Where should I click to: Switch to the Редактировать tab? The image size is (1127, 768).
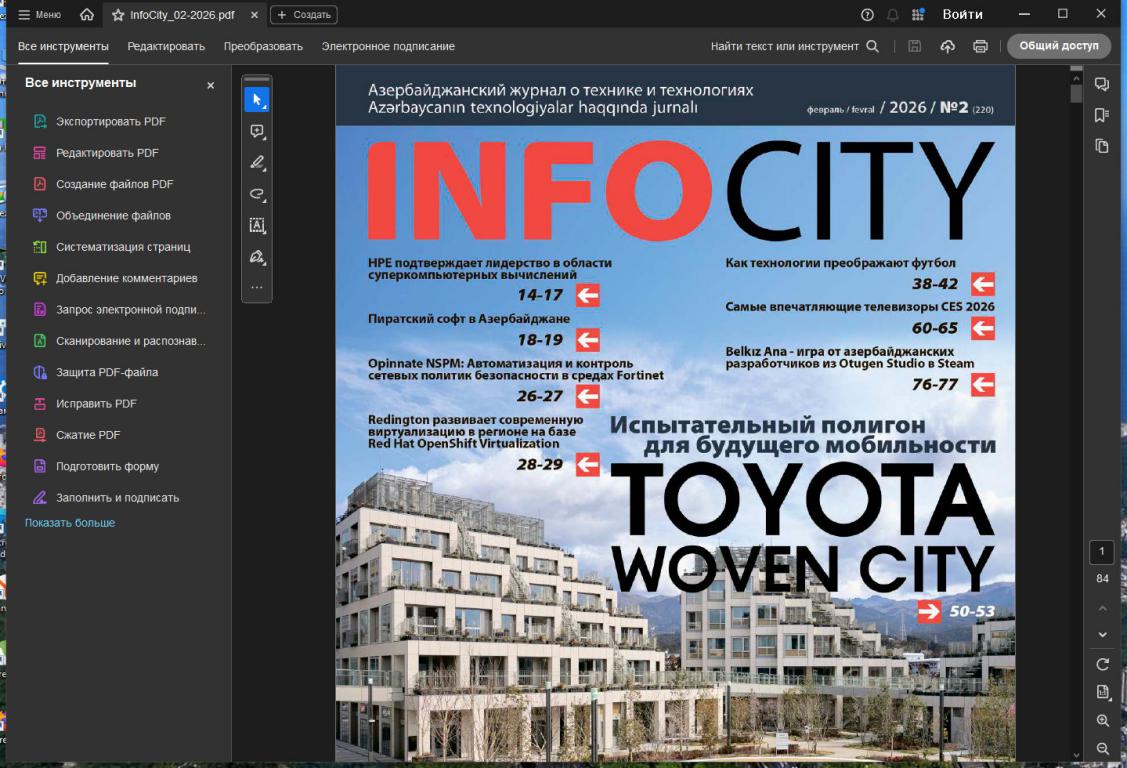(166, 46)
